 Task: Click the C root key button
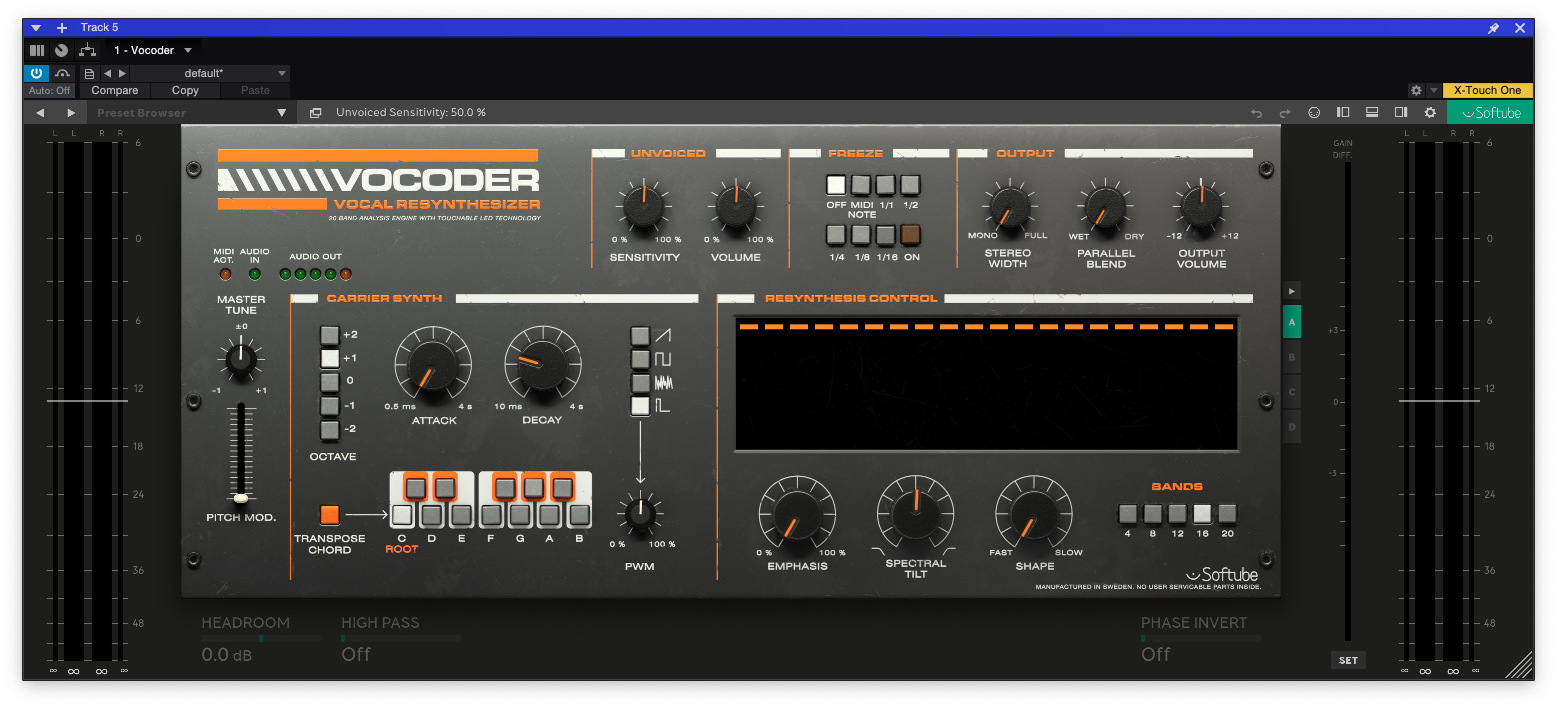(x=401, y=515)
